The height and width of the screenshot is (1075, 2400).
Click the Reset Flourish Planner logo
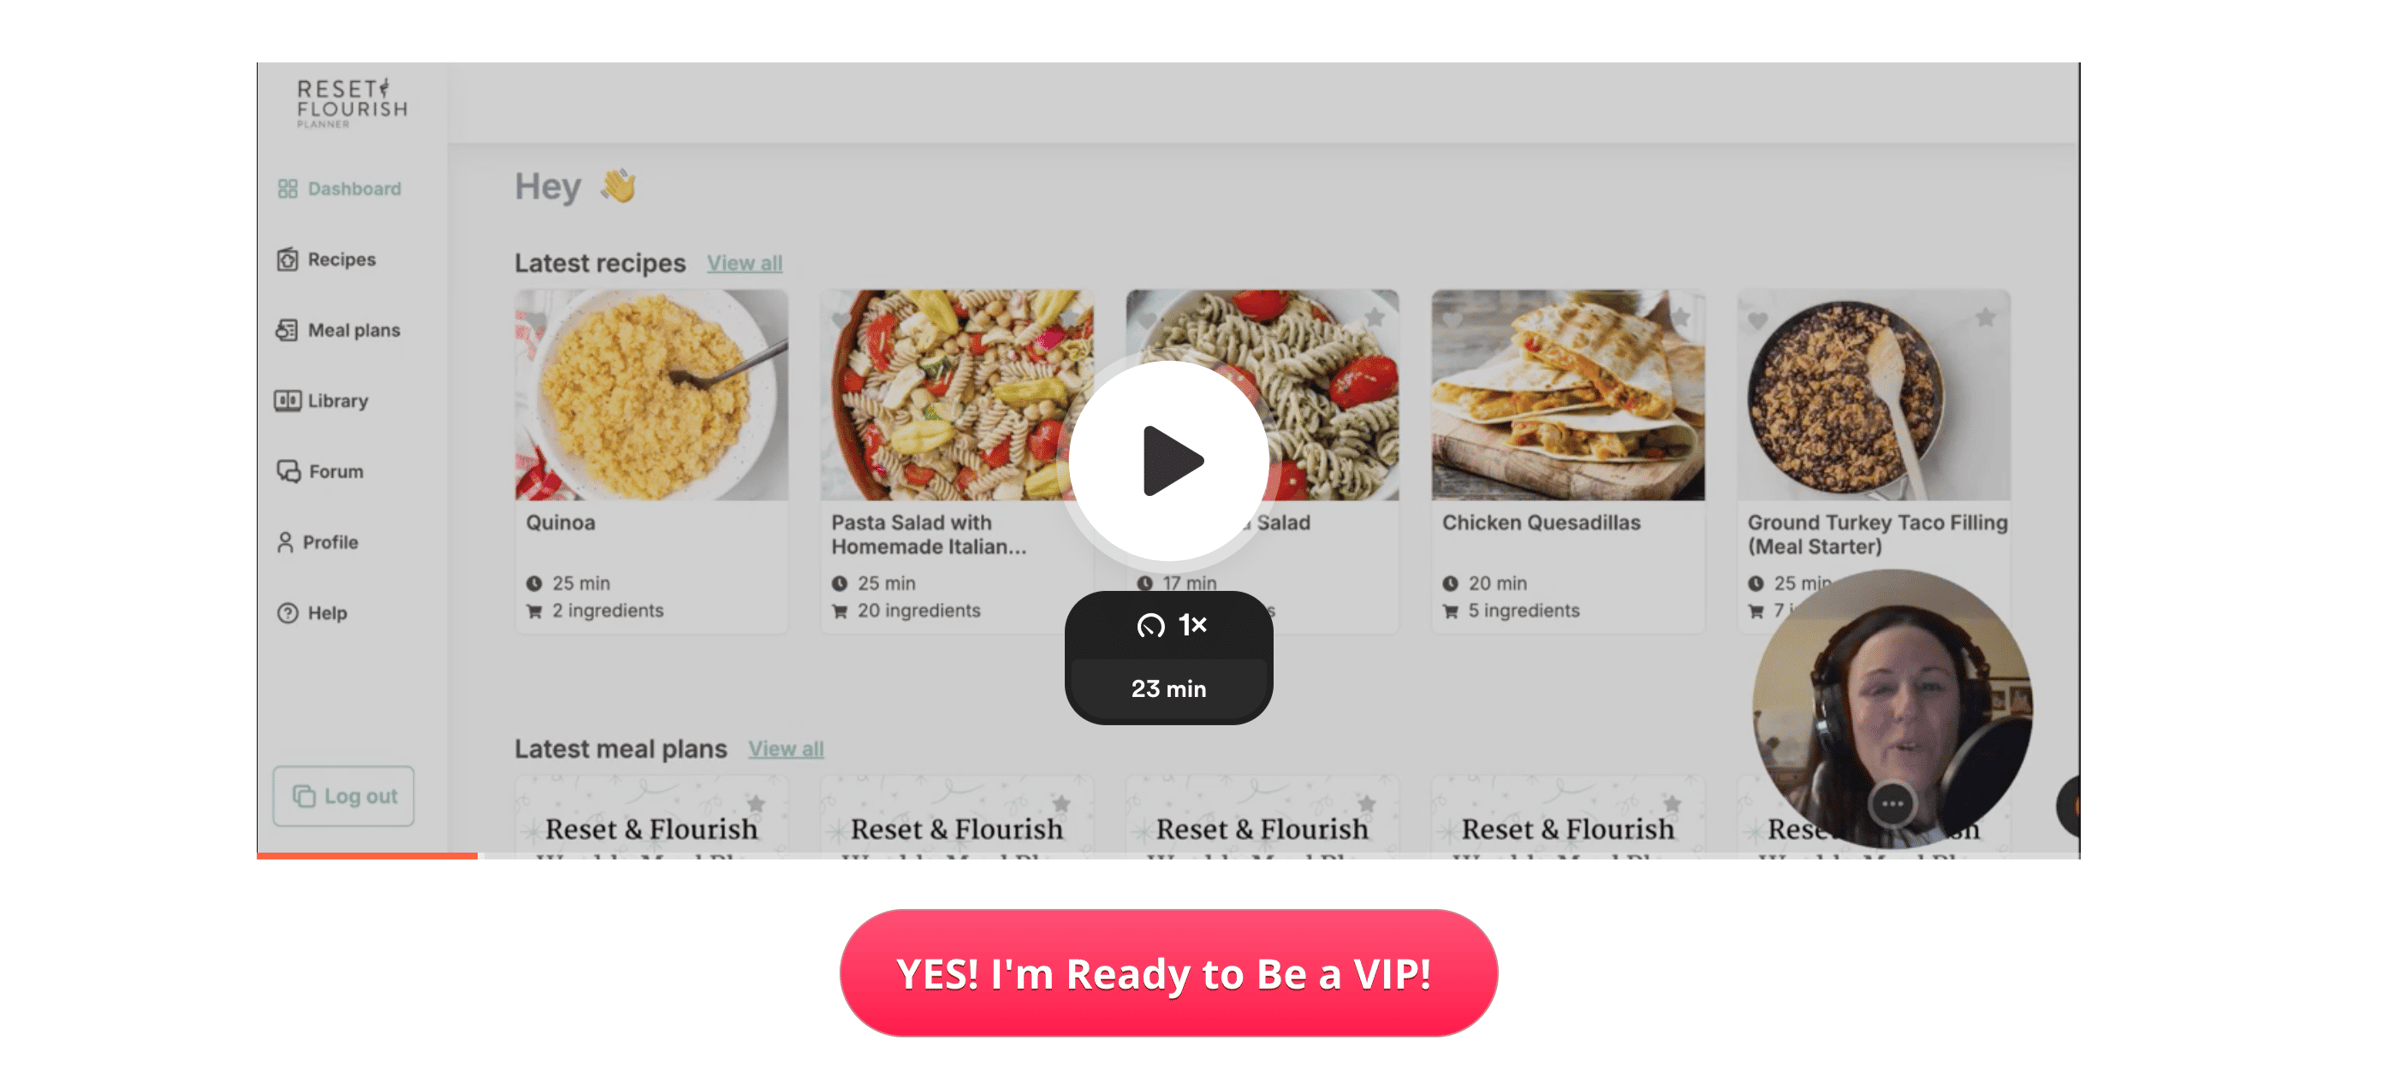[x=352, y=103]
